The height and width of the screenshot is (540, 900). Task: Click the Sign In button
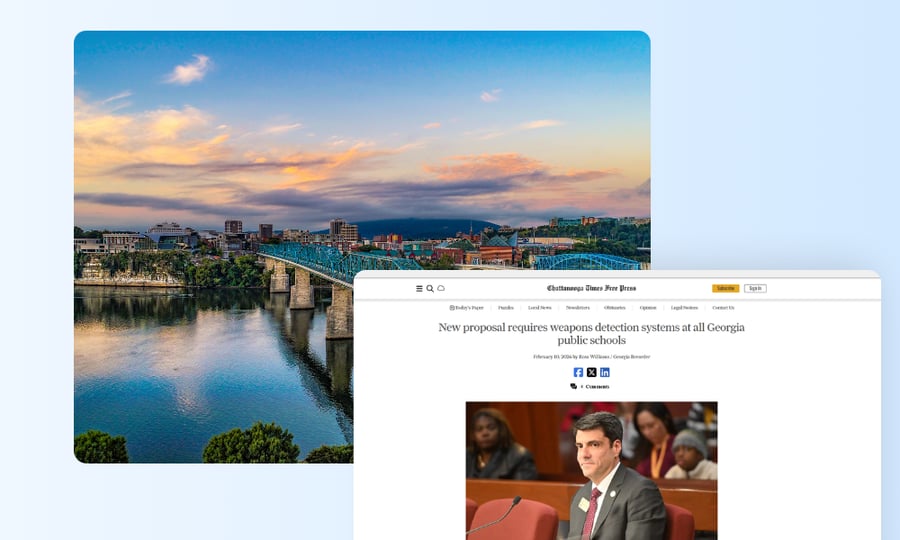tap(755, 288)
